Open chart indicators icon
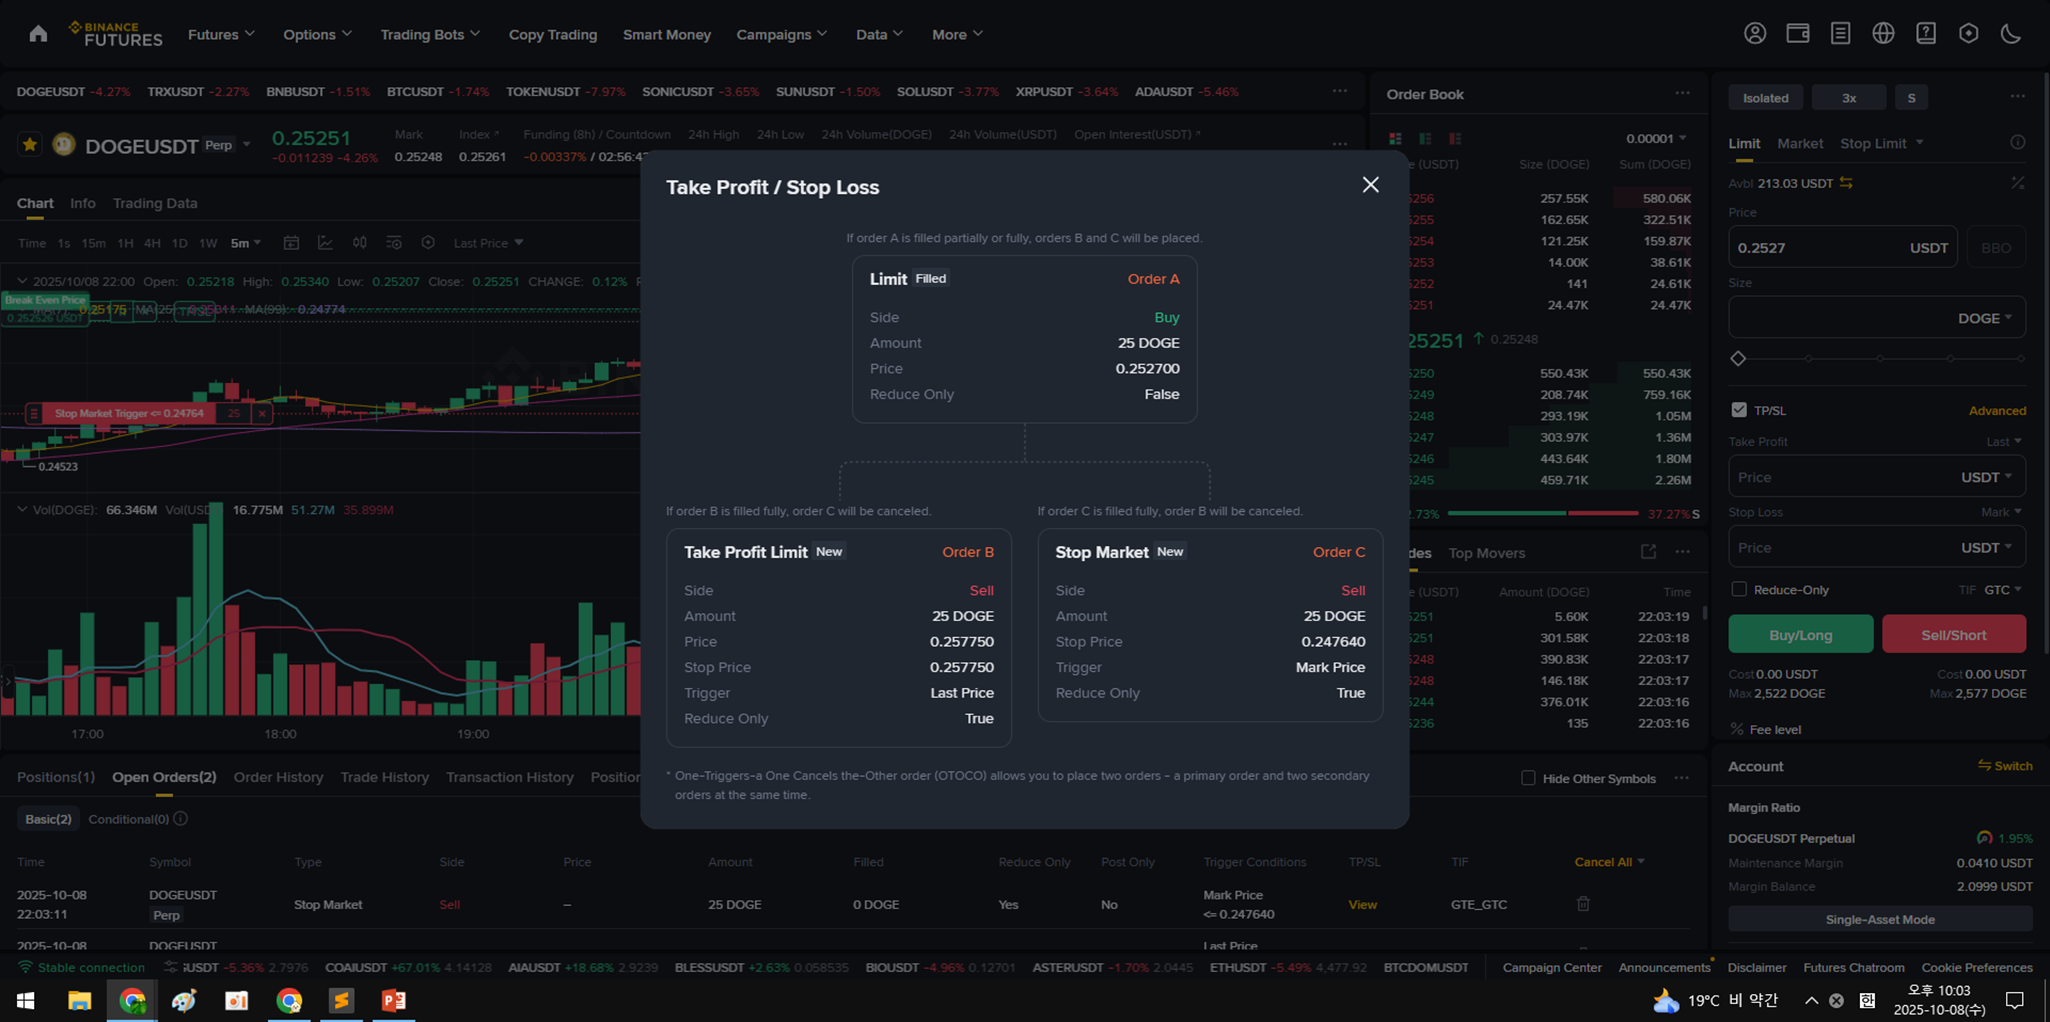This screenshot has width=2050, height=1022. (325, 243)
